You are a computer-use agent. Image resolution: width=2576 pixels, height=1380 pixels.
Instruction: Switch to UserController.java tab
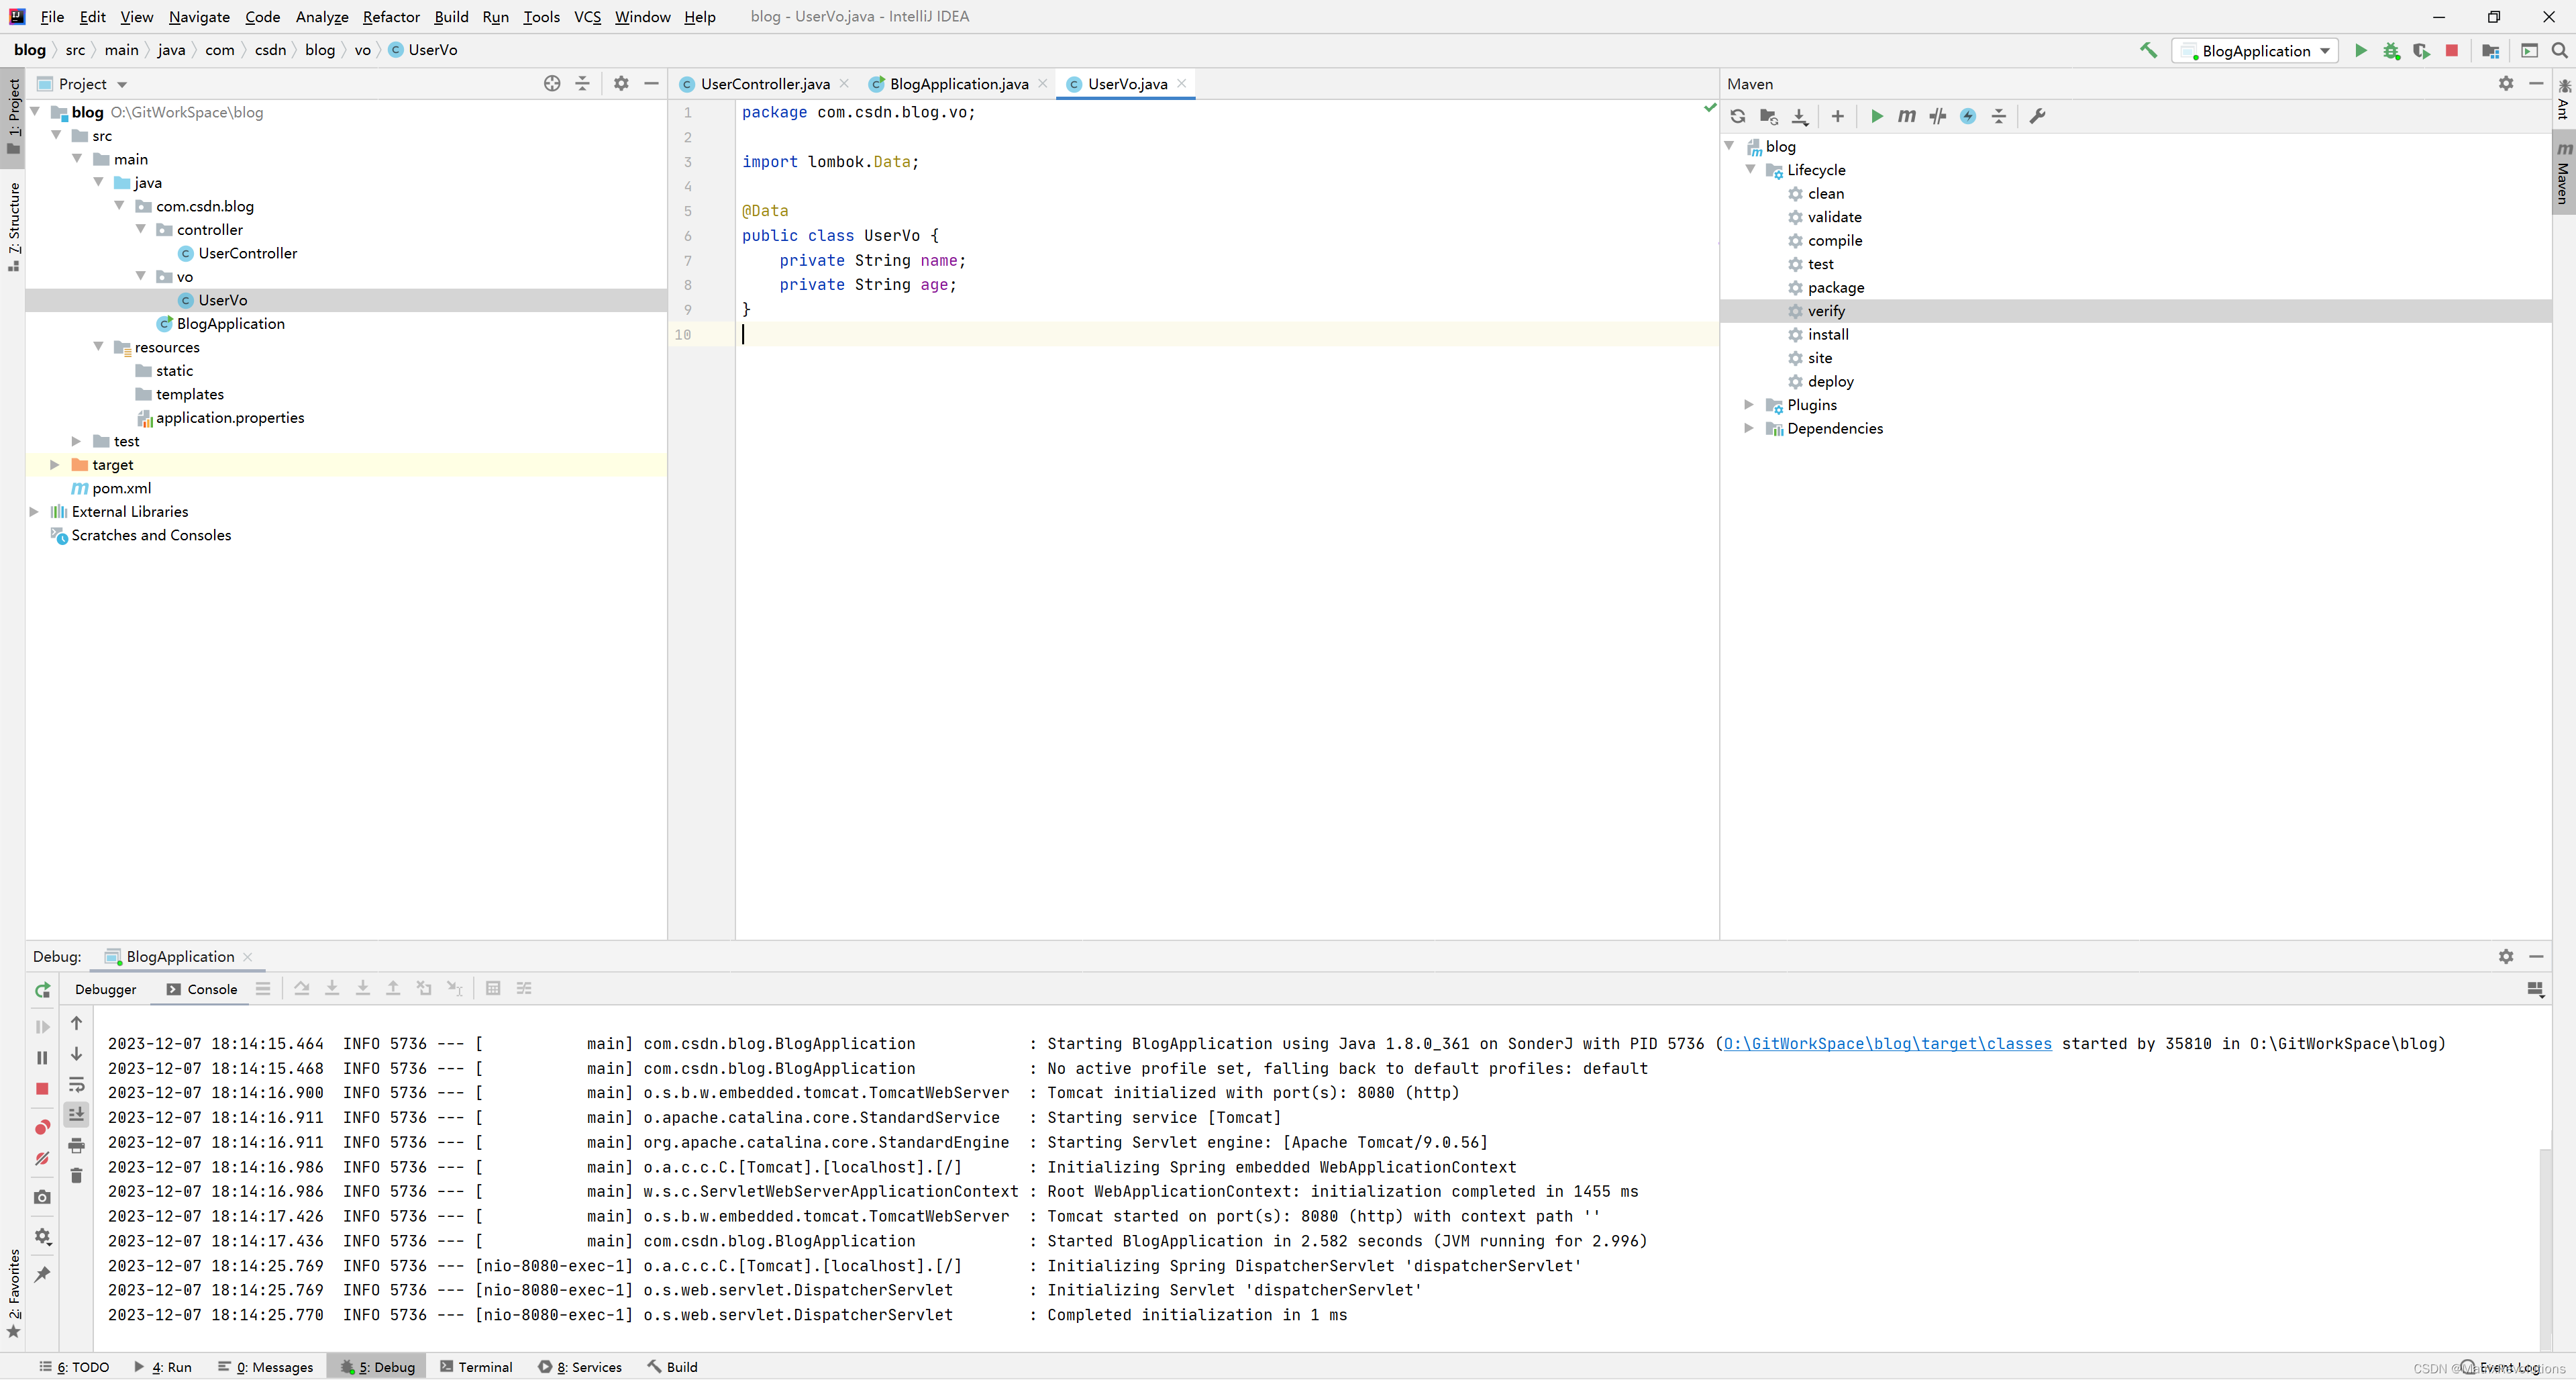pos(764,84)
